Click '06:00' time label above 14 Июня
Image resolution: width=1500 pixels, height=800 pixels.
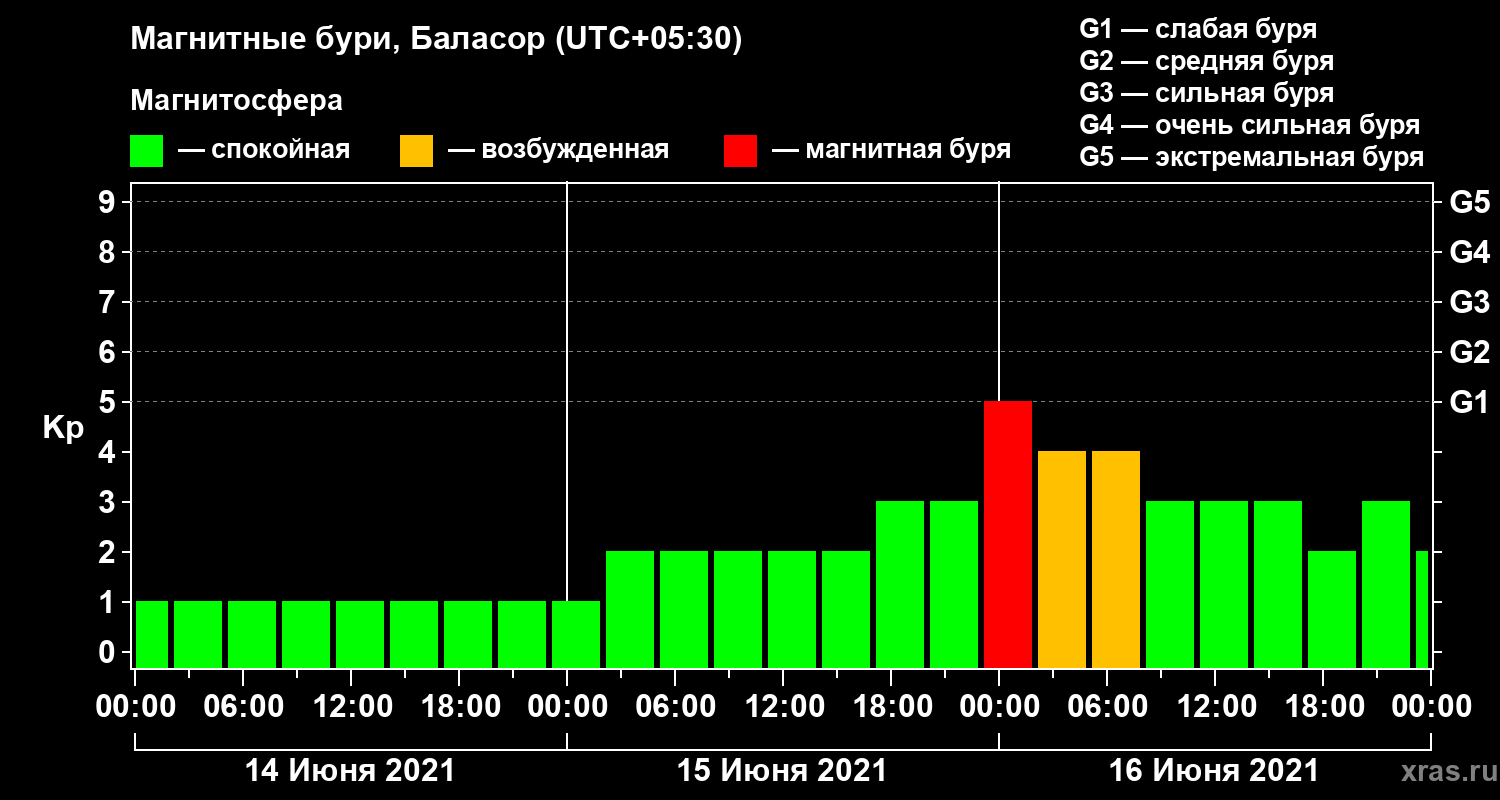(x=243, y=707)
